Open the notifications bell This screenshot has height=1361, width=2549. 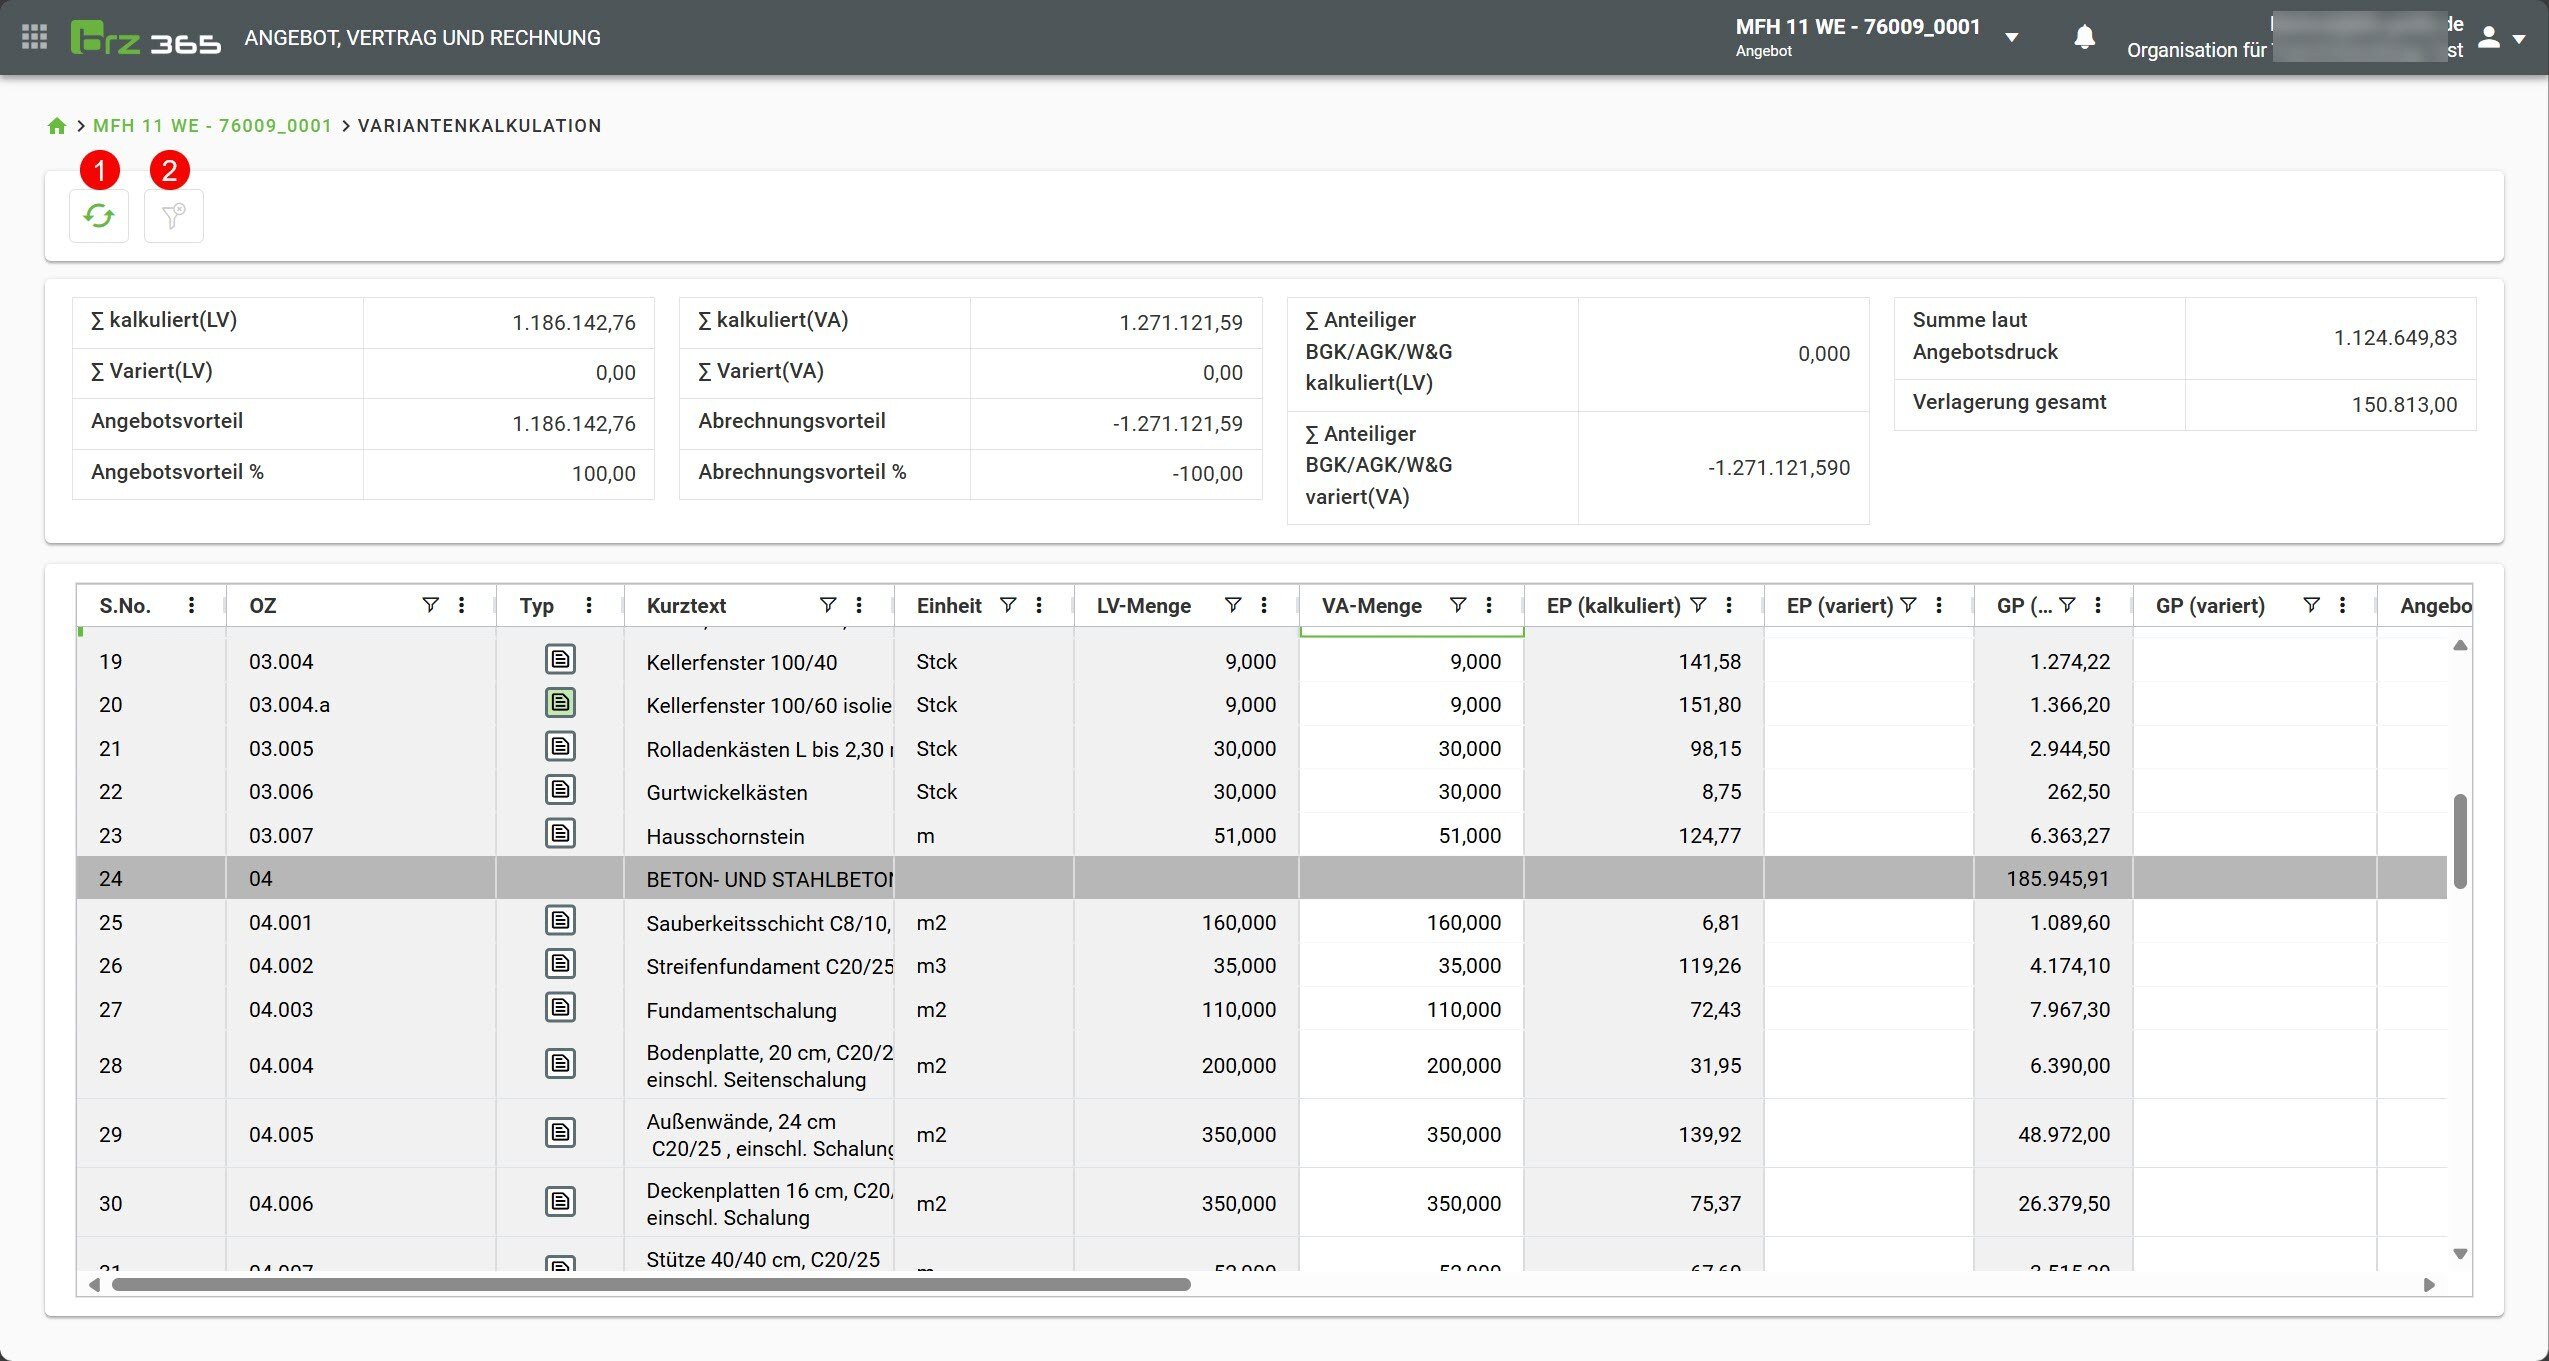click(2084, 38)
